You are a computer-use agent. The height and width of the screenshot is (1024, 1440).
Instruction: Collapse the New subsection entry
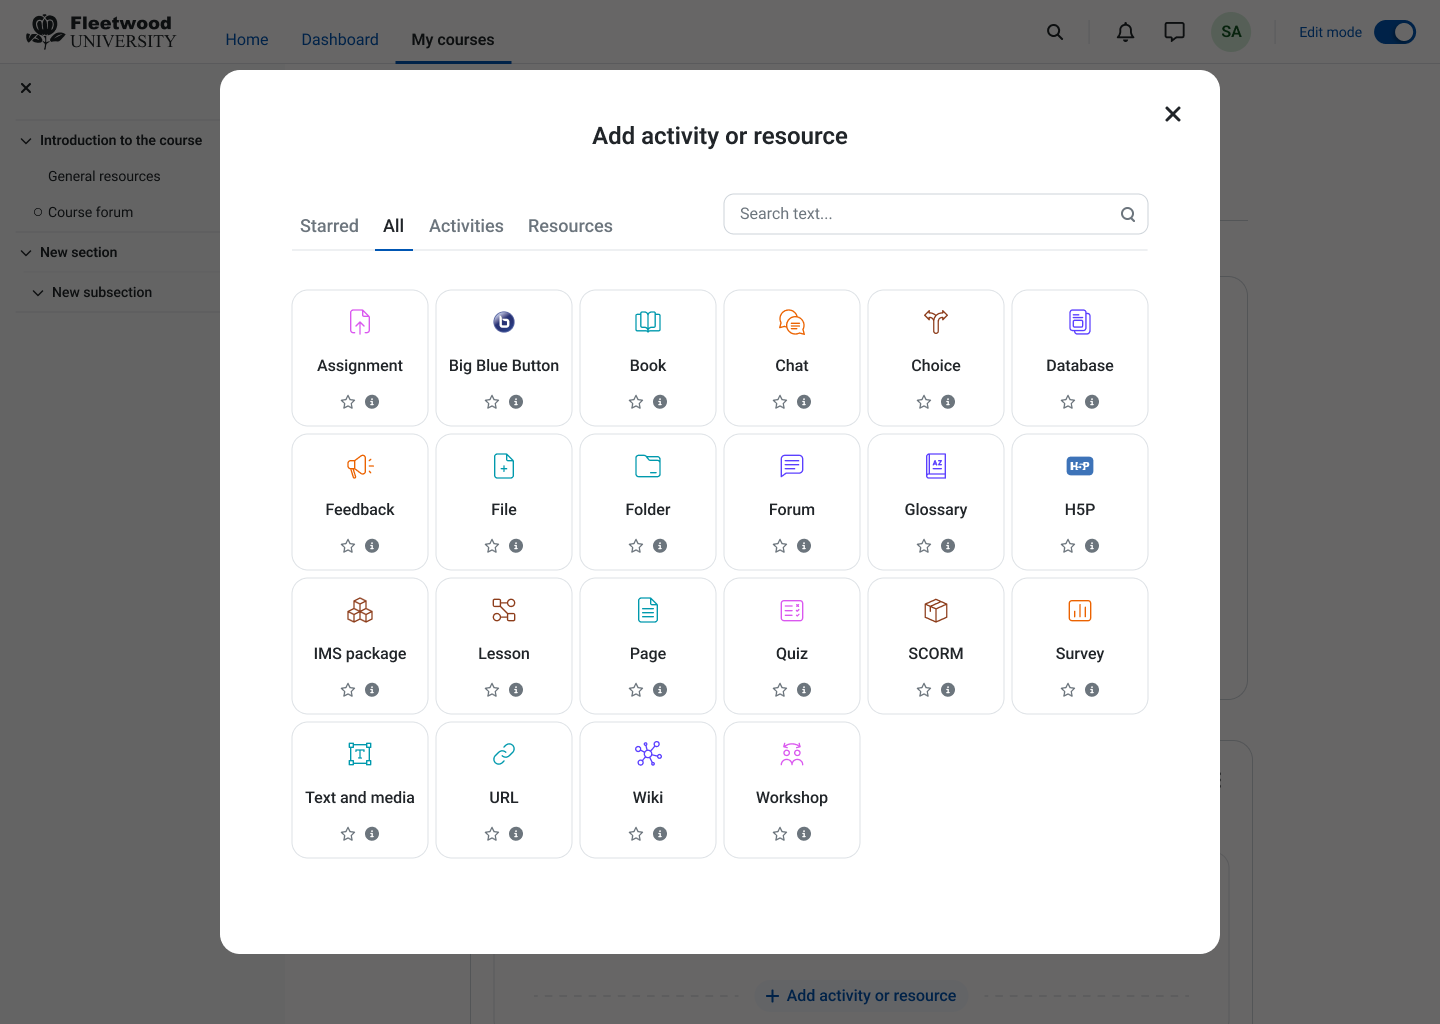(38, 292)
